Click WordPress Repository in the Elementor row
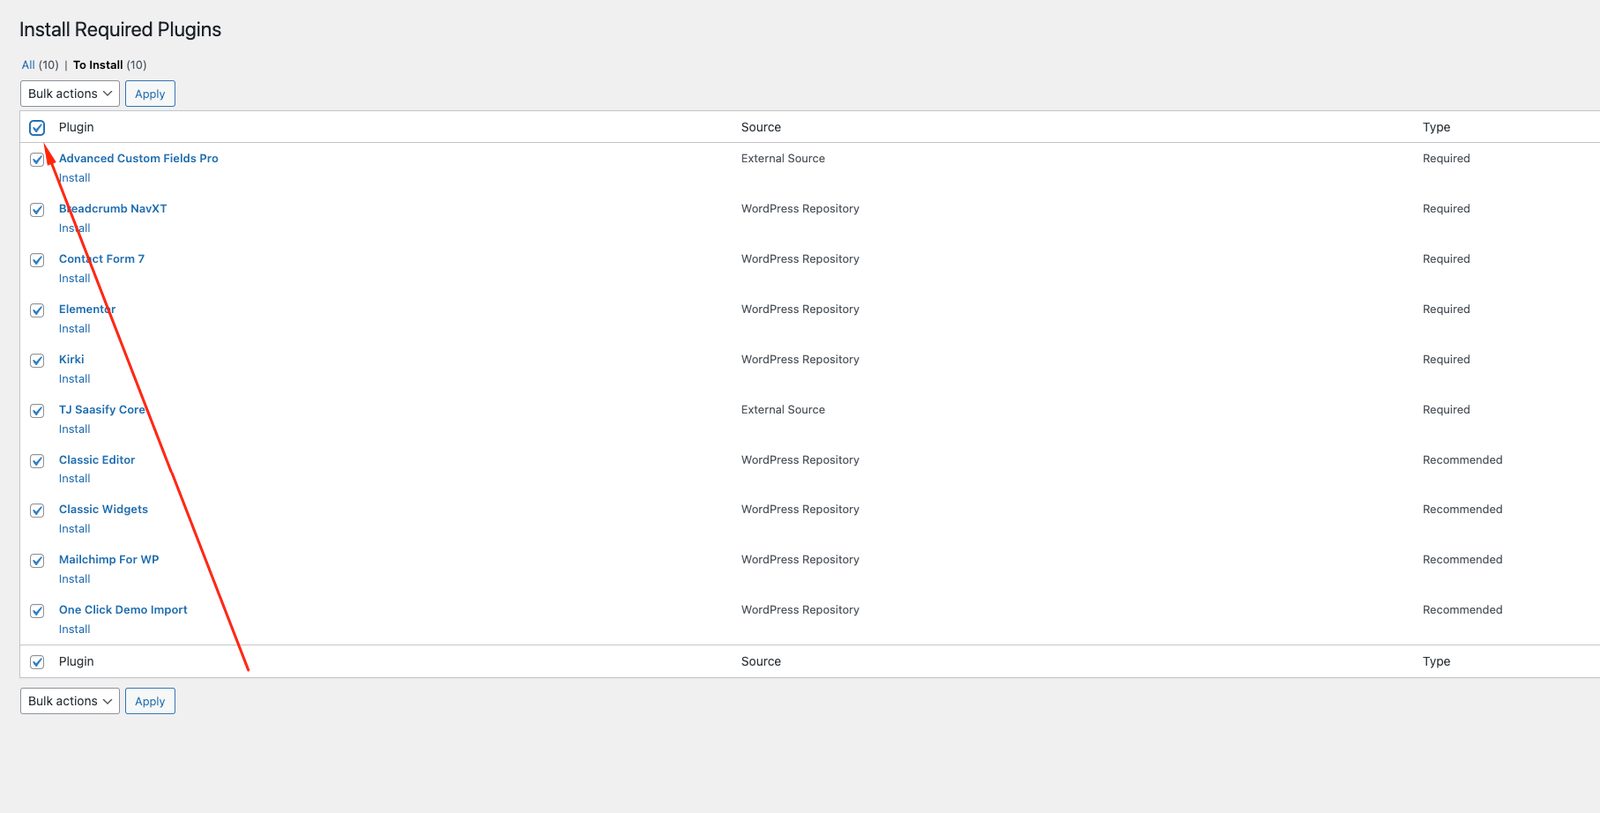The height and width of the screenshot is (813, 1600). (x=800, y=309)
